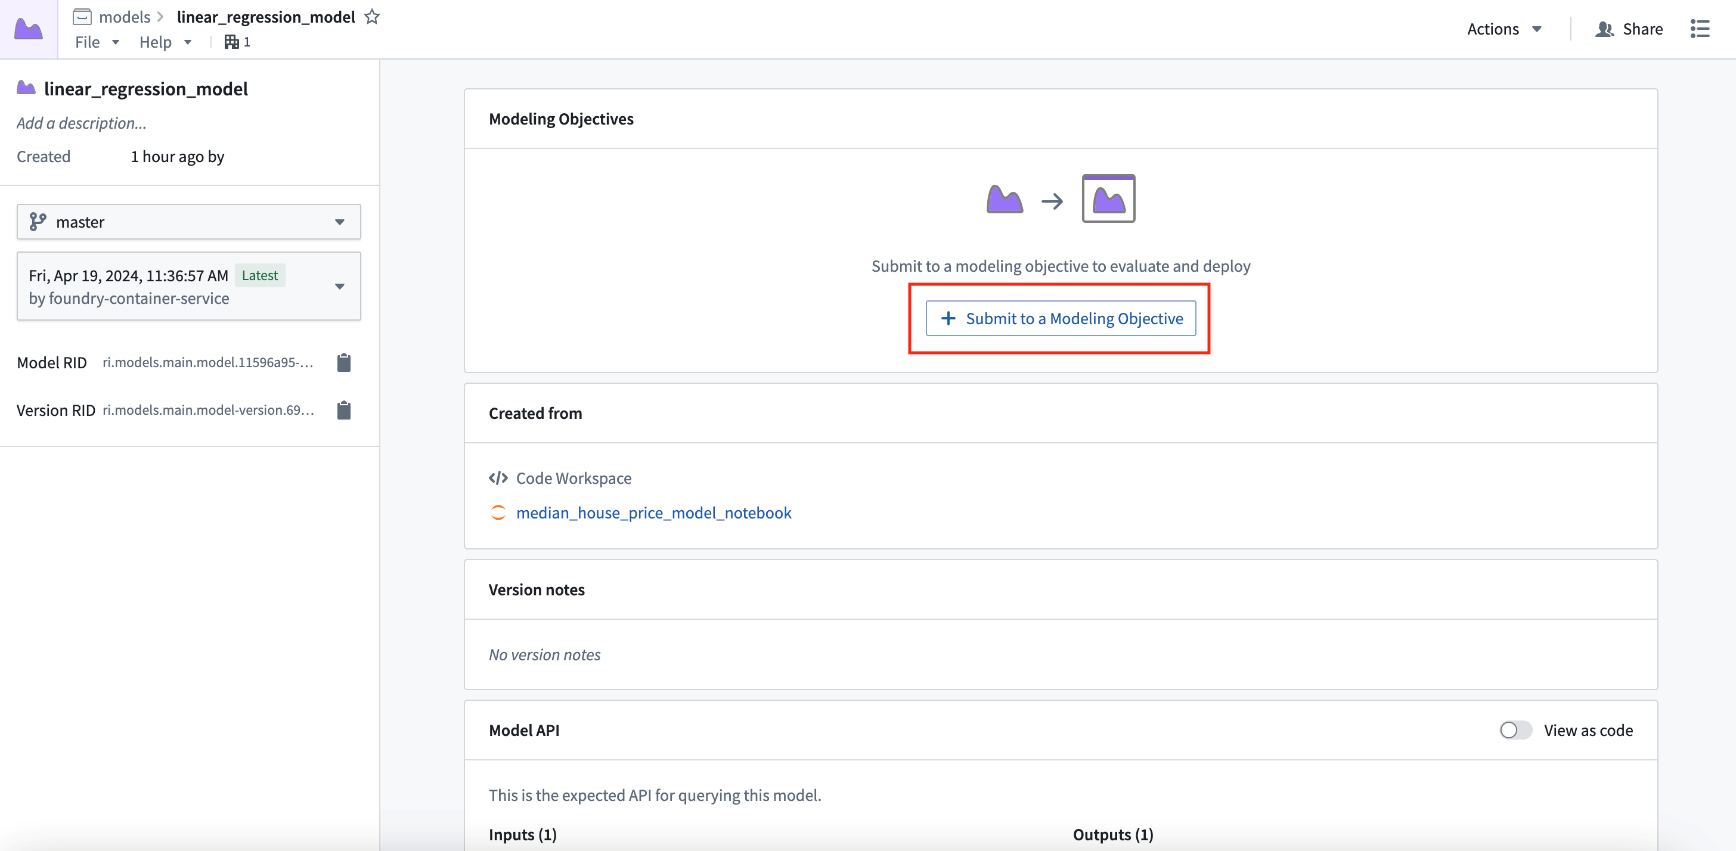Viewport: 1736px width, 851px height.
Task: Click the Version notes heading
Action: tap(537, 590)
